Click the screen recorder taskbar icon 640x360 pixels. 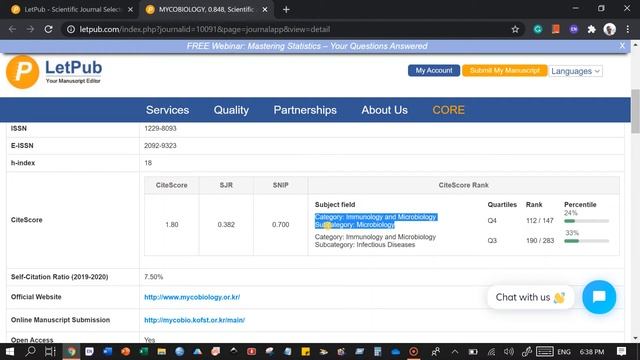pos(413,351)
